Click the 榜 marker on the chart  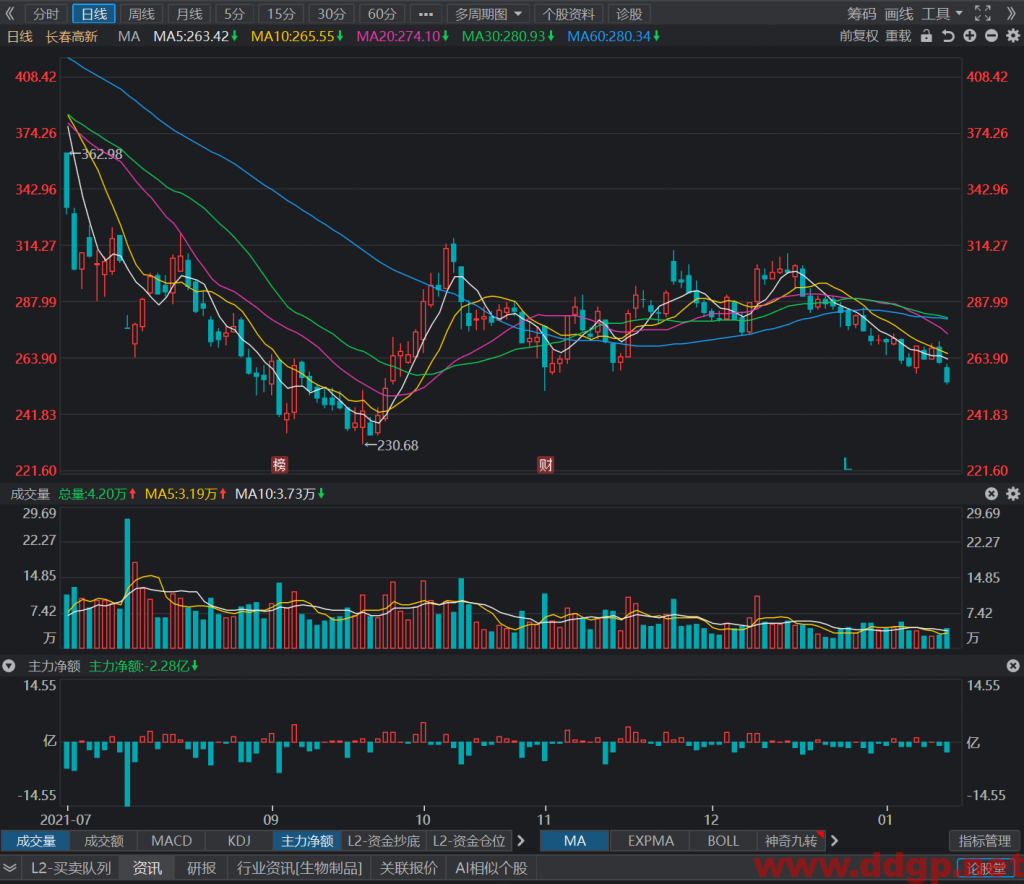click(x=280, y=464)
